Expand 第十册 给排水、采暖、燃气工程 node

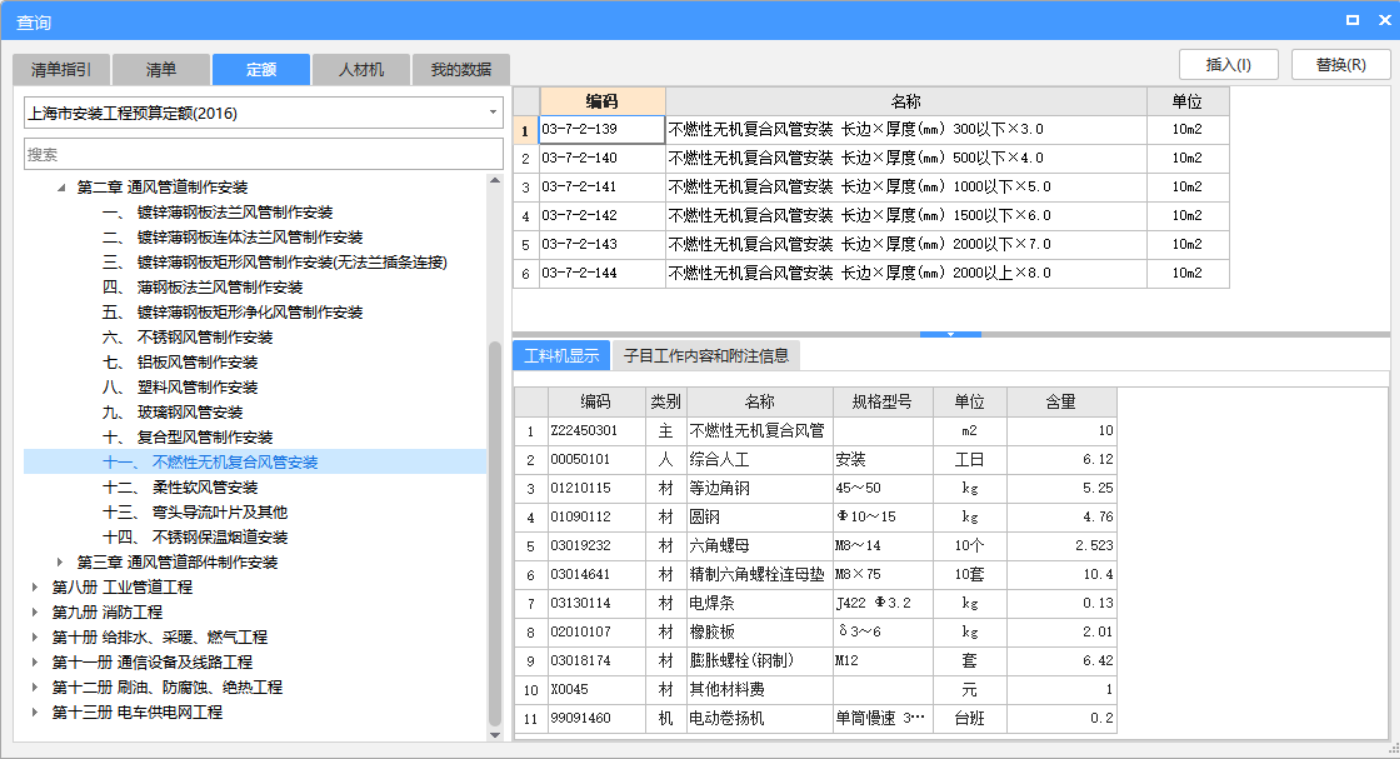pyautogui.click(x=36, y=637)
